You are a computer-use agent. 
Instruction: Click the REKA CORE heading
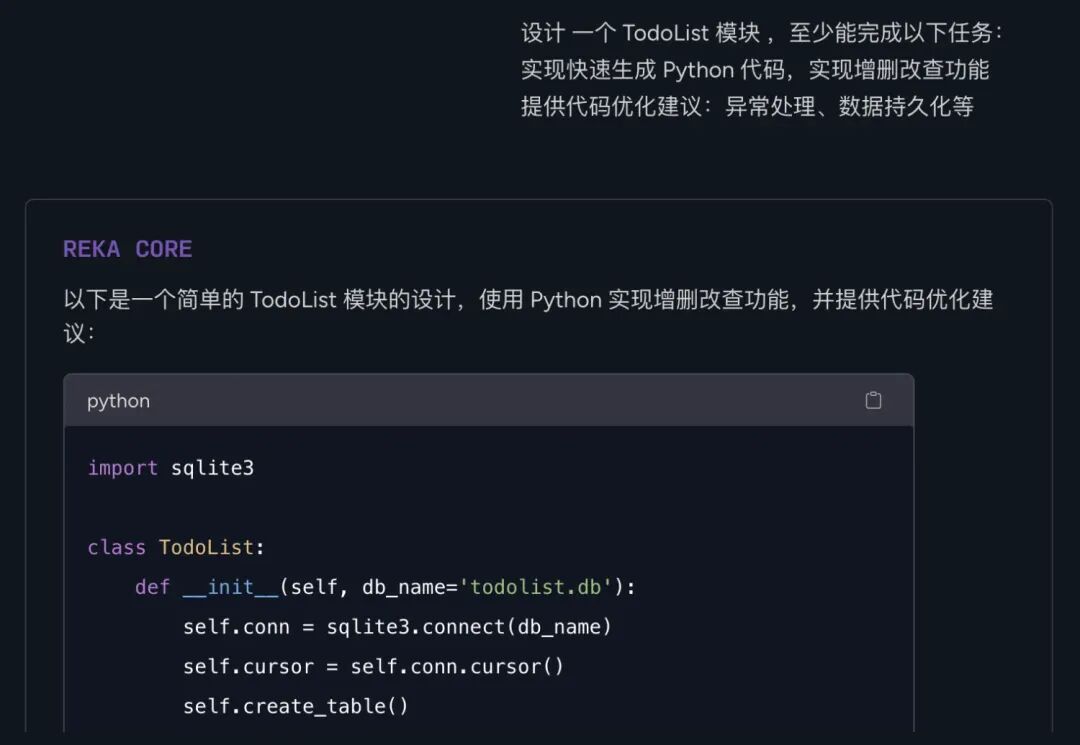(x=127, y=249)
